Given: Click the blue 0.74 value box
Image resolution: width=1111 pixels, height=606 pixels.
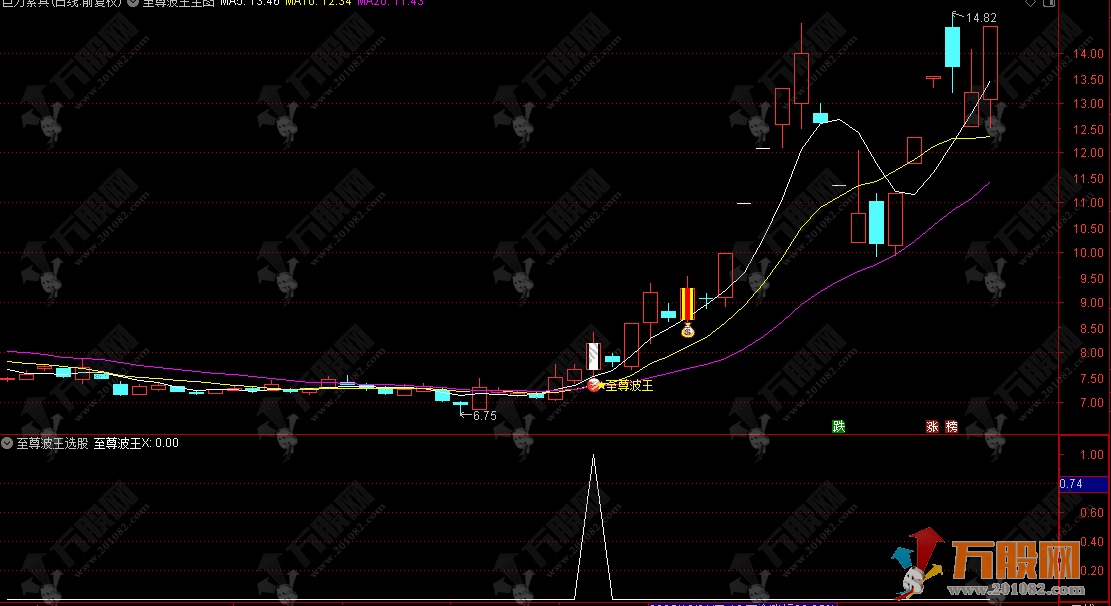Looking at the screenshot, I should pos(1083,484).
